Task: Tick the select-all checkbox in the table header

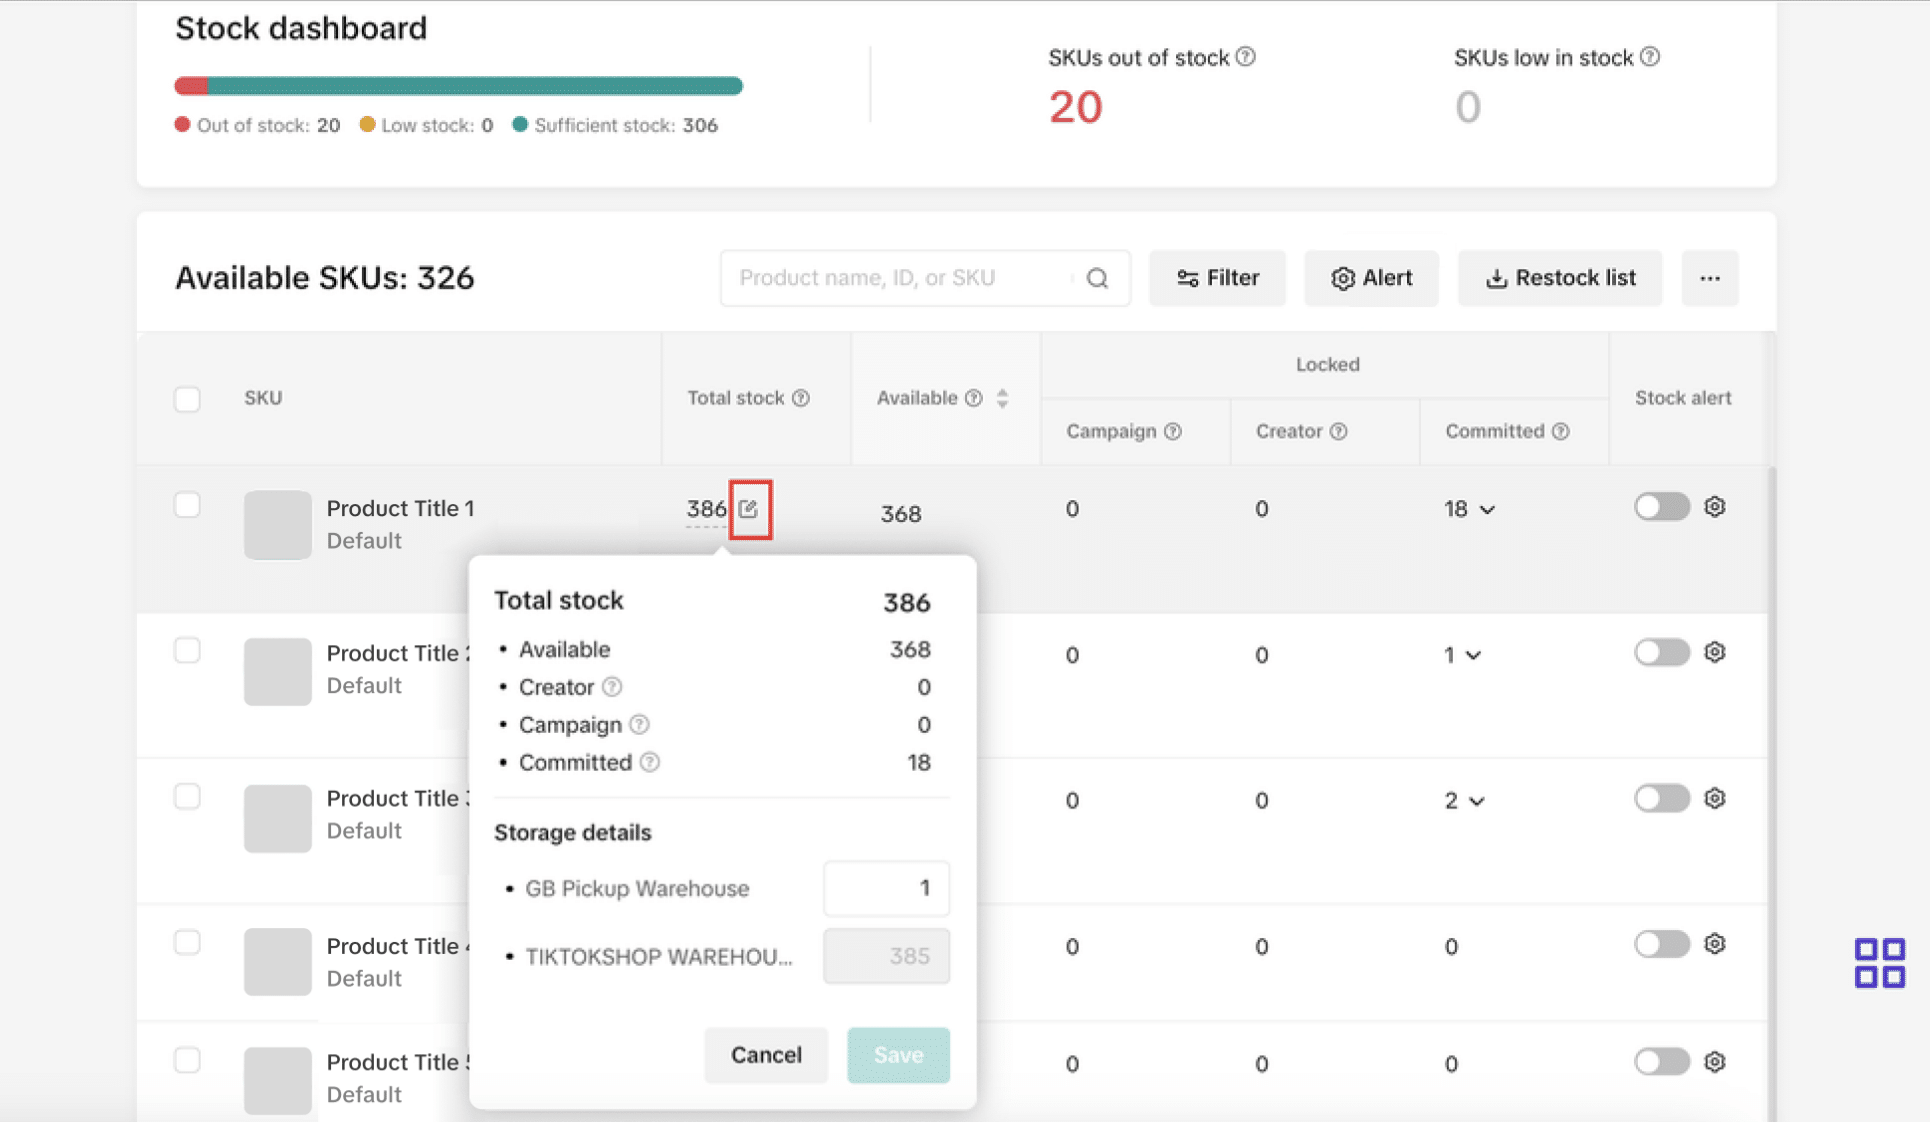Action: [x=187, y=399]
